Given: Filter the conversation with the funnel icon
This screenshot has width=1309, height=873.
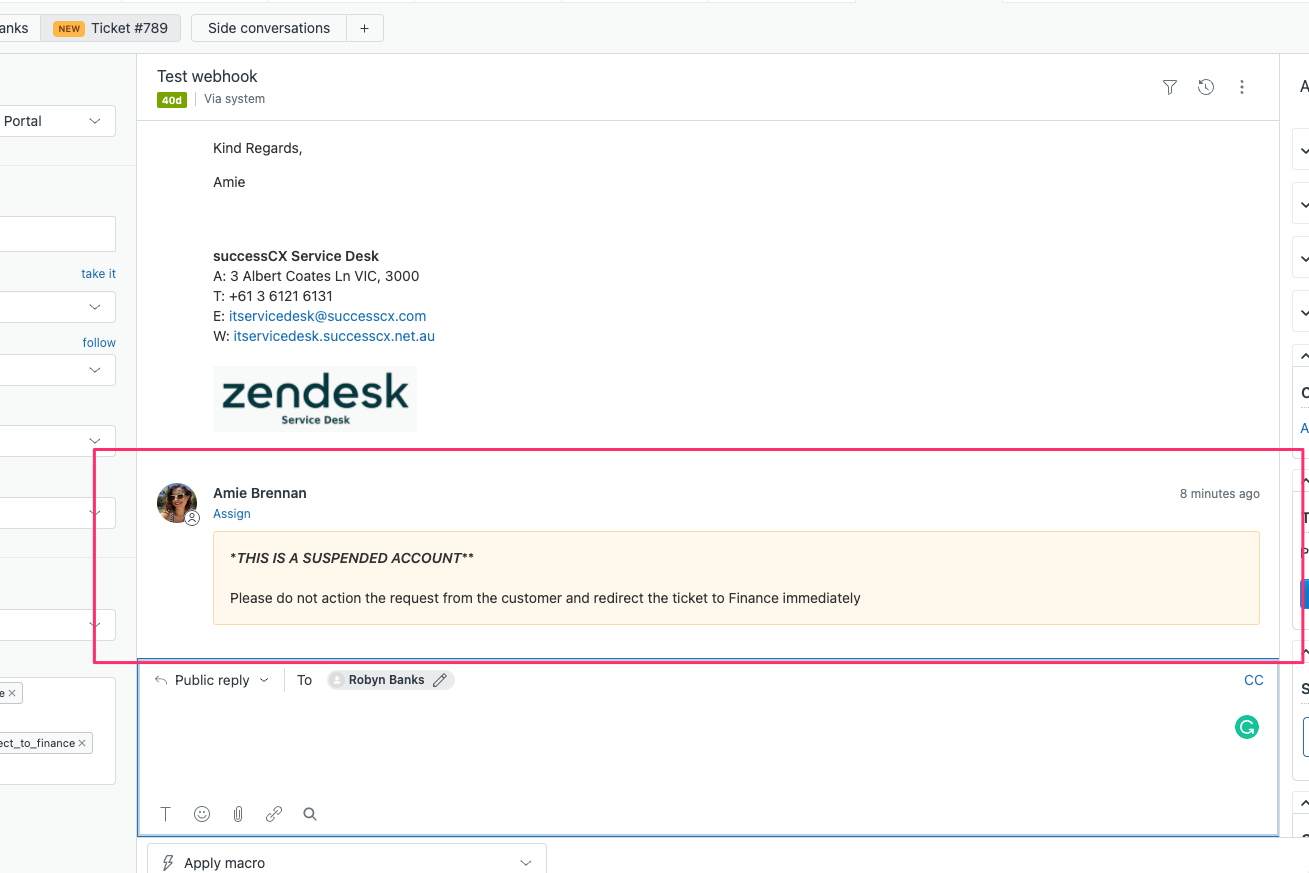Looking at the screenshot, I should pyautogui.click(x=1169, y=87).
